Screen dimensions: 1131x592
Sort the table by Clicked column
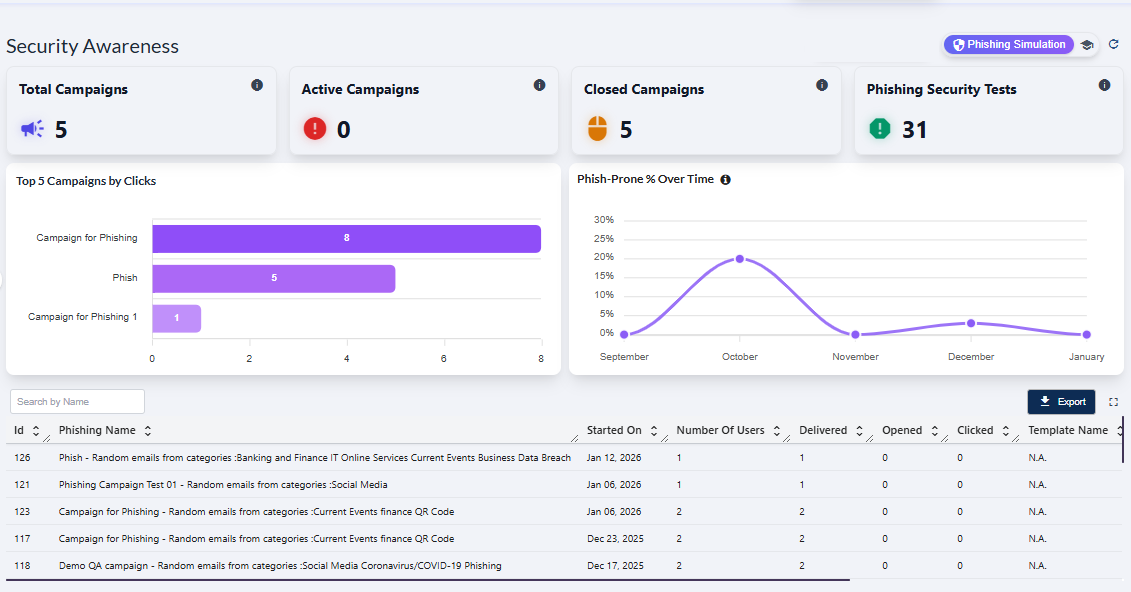pyautogui.click(x=1005, y=430)
